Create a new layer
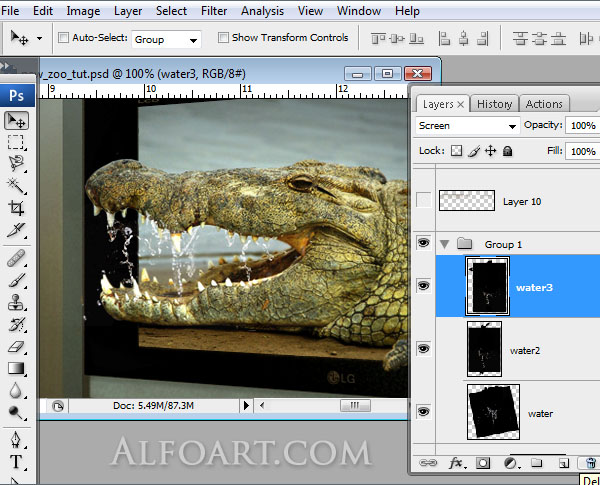This screenshot has height=485, width=600. 563,464
